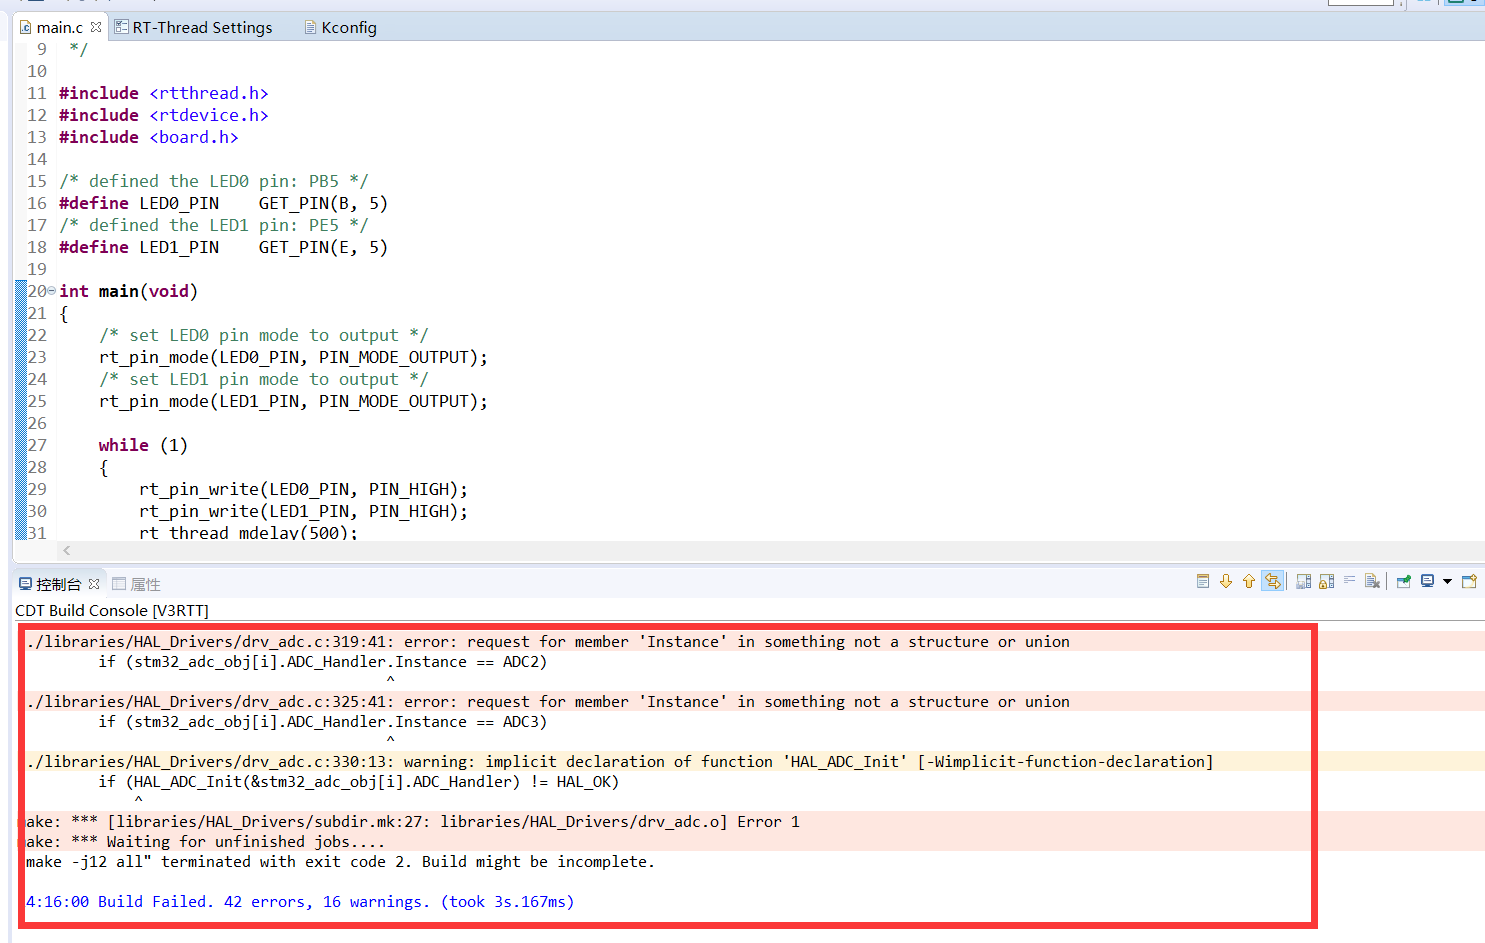The width and height of the screenshot is (1485, 943).
Task: Collapse the main function fold marker
Action: coord(51,291)
